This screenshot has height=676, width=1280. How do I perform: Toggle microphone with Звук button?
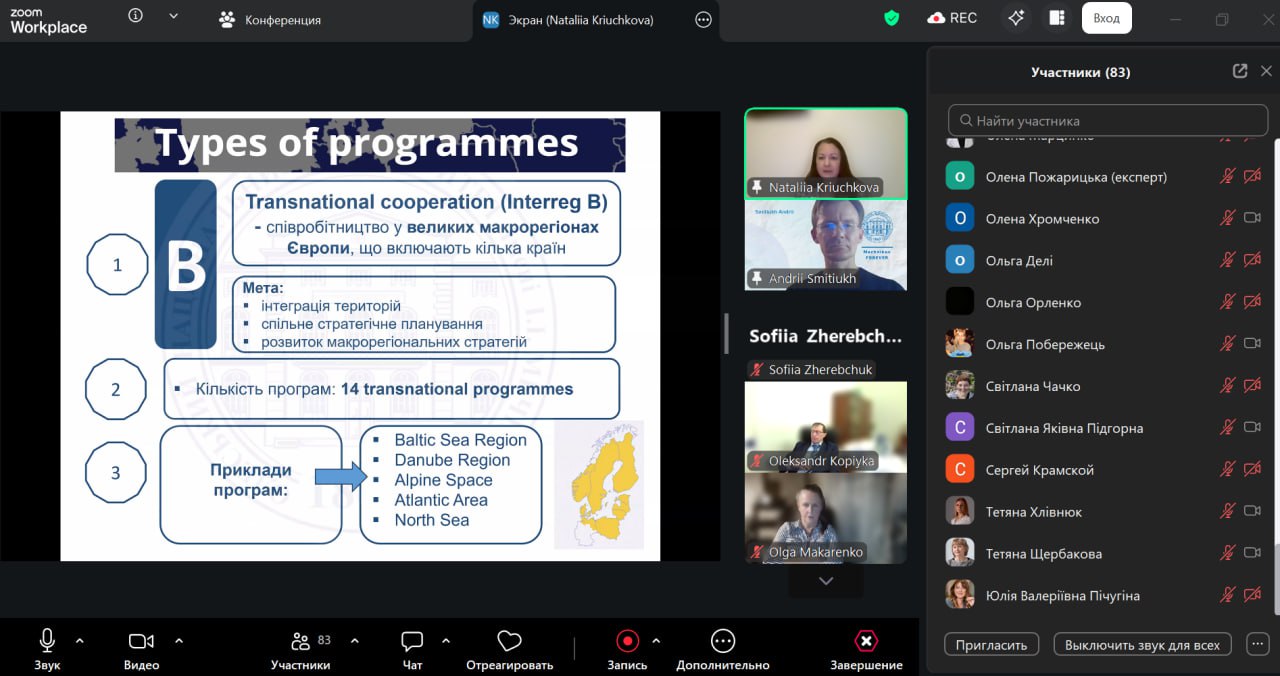tap(47, 649)
